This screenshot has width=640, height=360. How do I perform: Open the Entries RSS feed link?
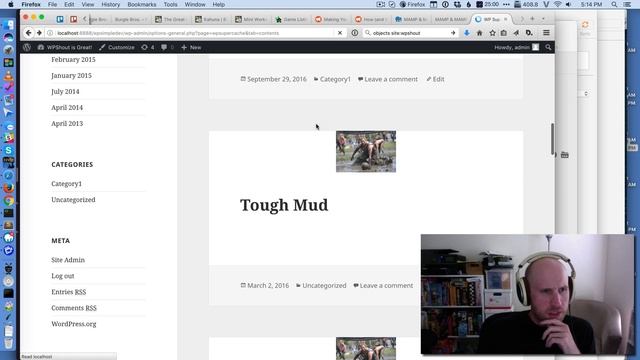click(69, 292)
